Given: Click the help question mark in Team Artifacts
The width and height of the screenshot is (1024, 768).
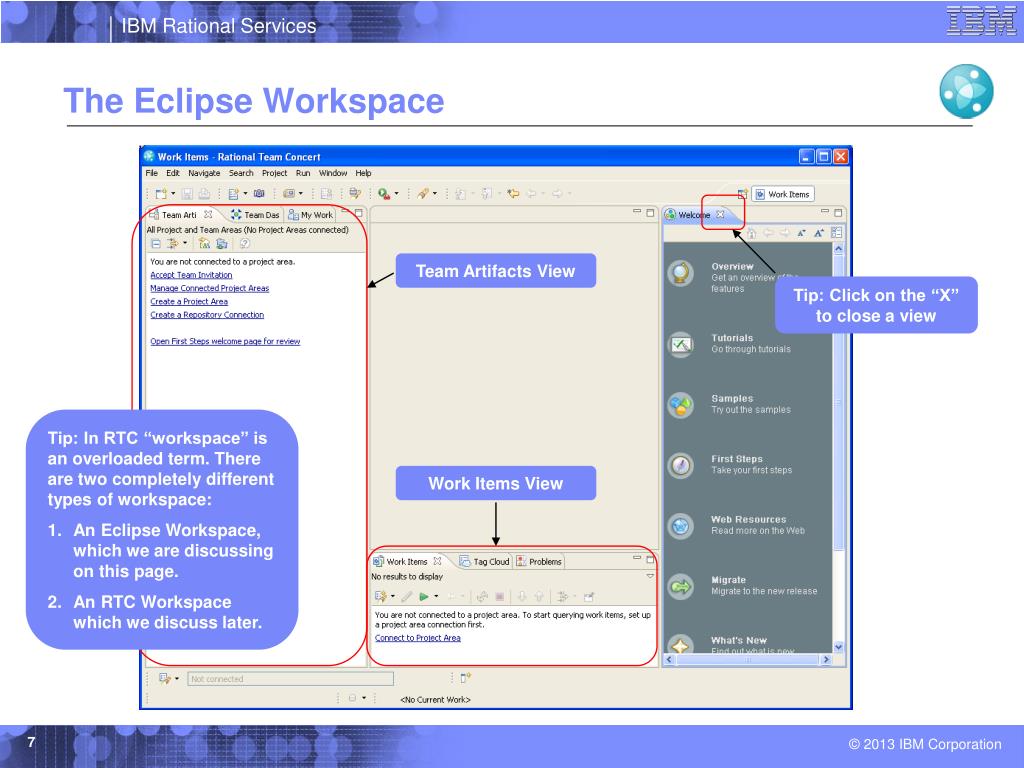Looking at the screenshot, I should tap(244, 244).
